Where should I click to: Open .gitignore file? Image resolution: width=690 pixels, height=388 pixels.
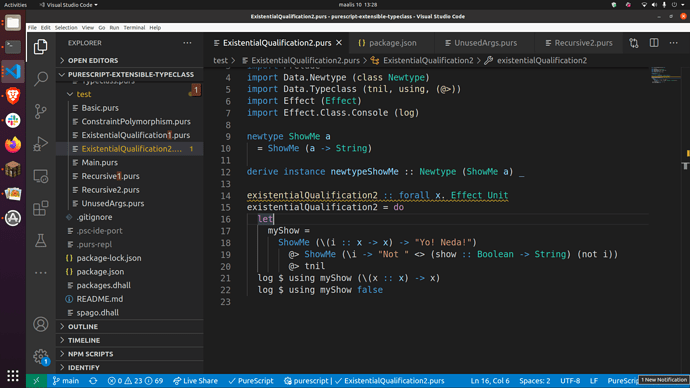tap(94, 217)
